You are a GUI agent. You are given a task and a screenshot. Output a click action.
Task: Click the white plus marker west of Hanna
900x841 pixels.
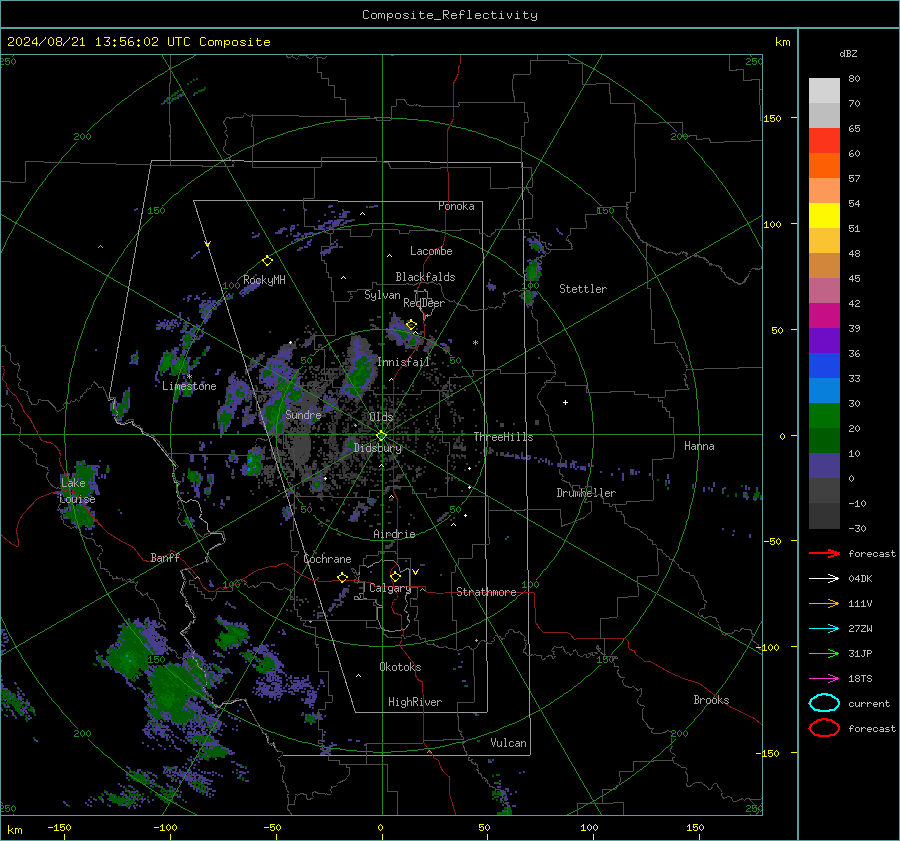pyautogui.click(x=565, y=402)
